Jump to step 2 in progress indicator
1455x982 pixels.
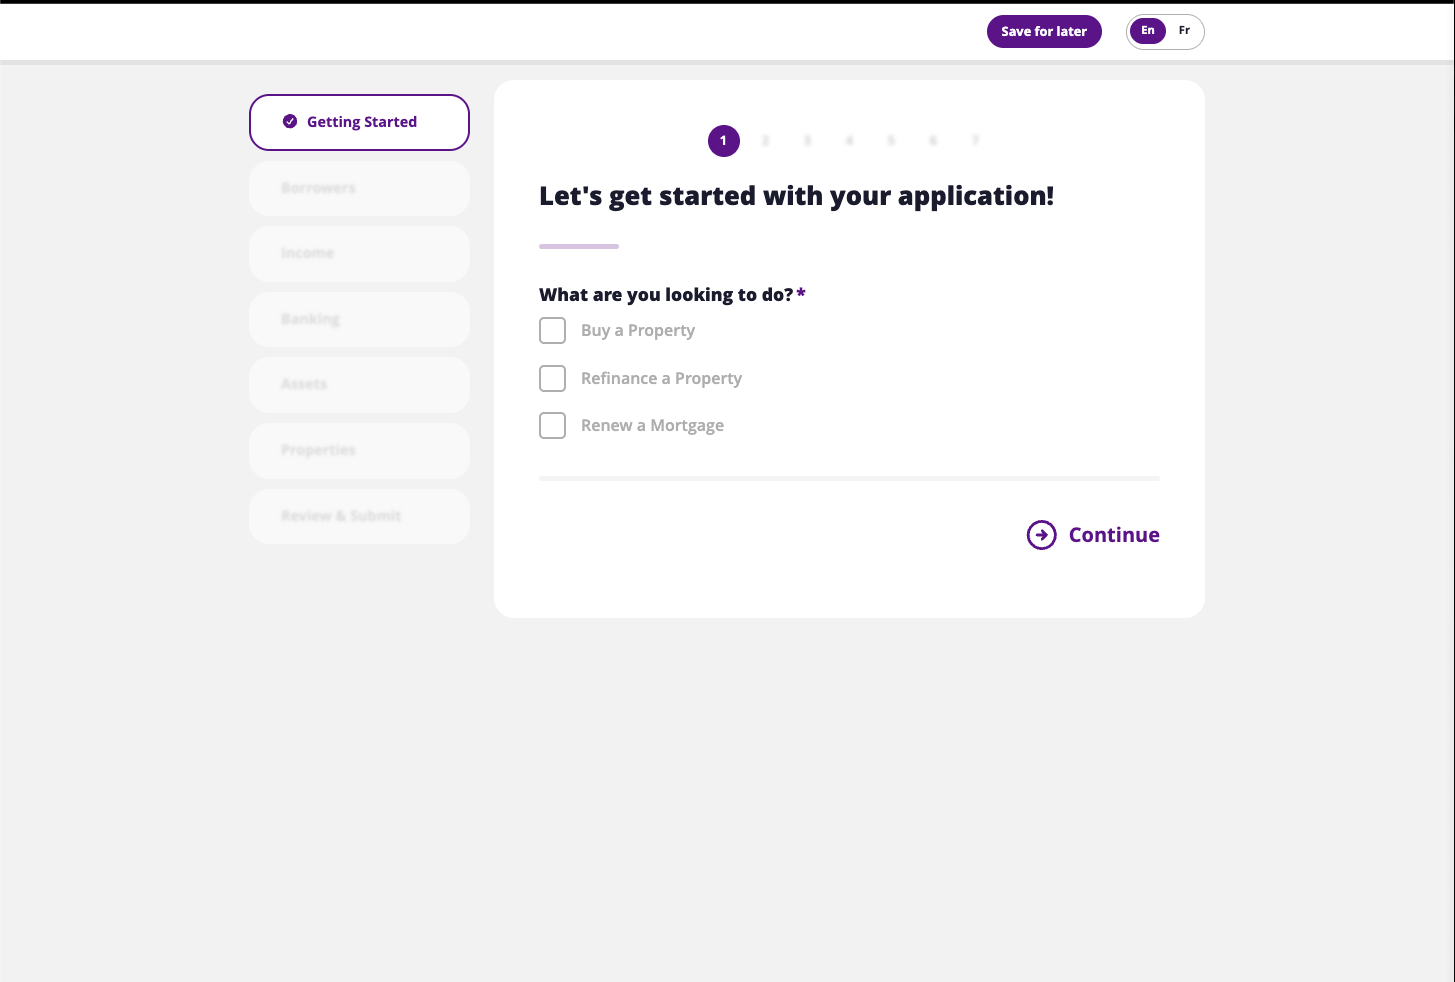[765, 141]
